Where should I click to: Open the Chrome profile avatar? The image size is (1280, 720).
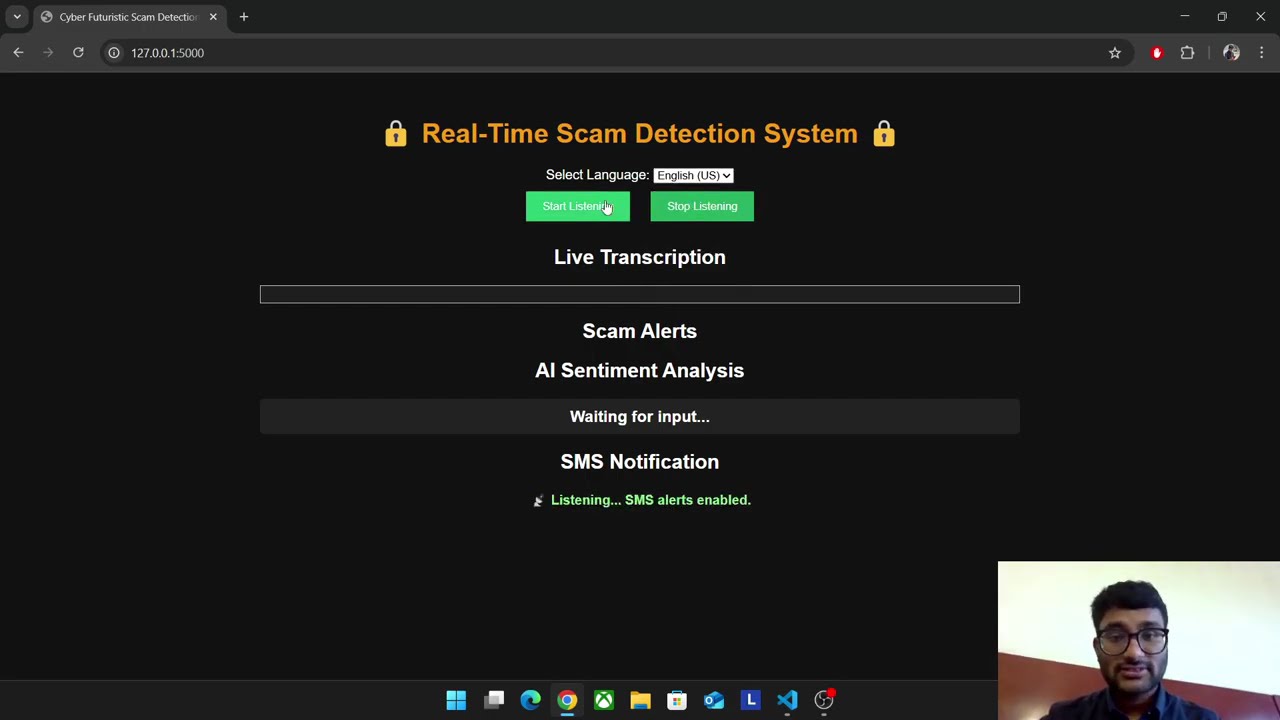1231,53
